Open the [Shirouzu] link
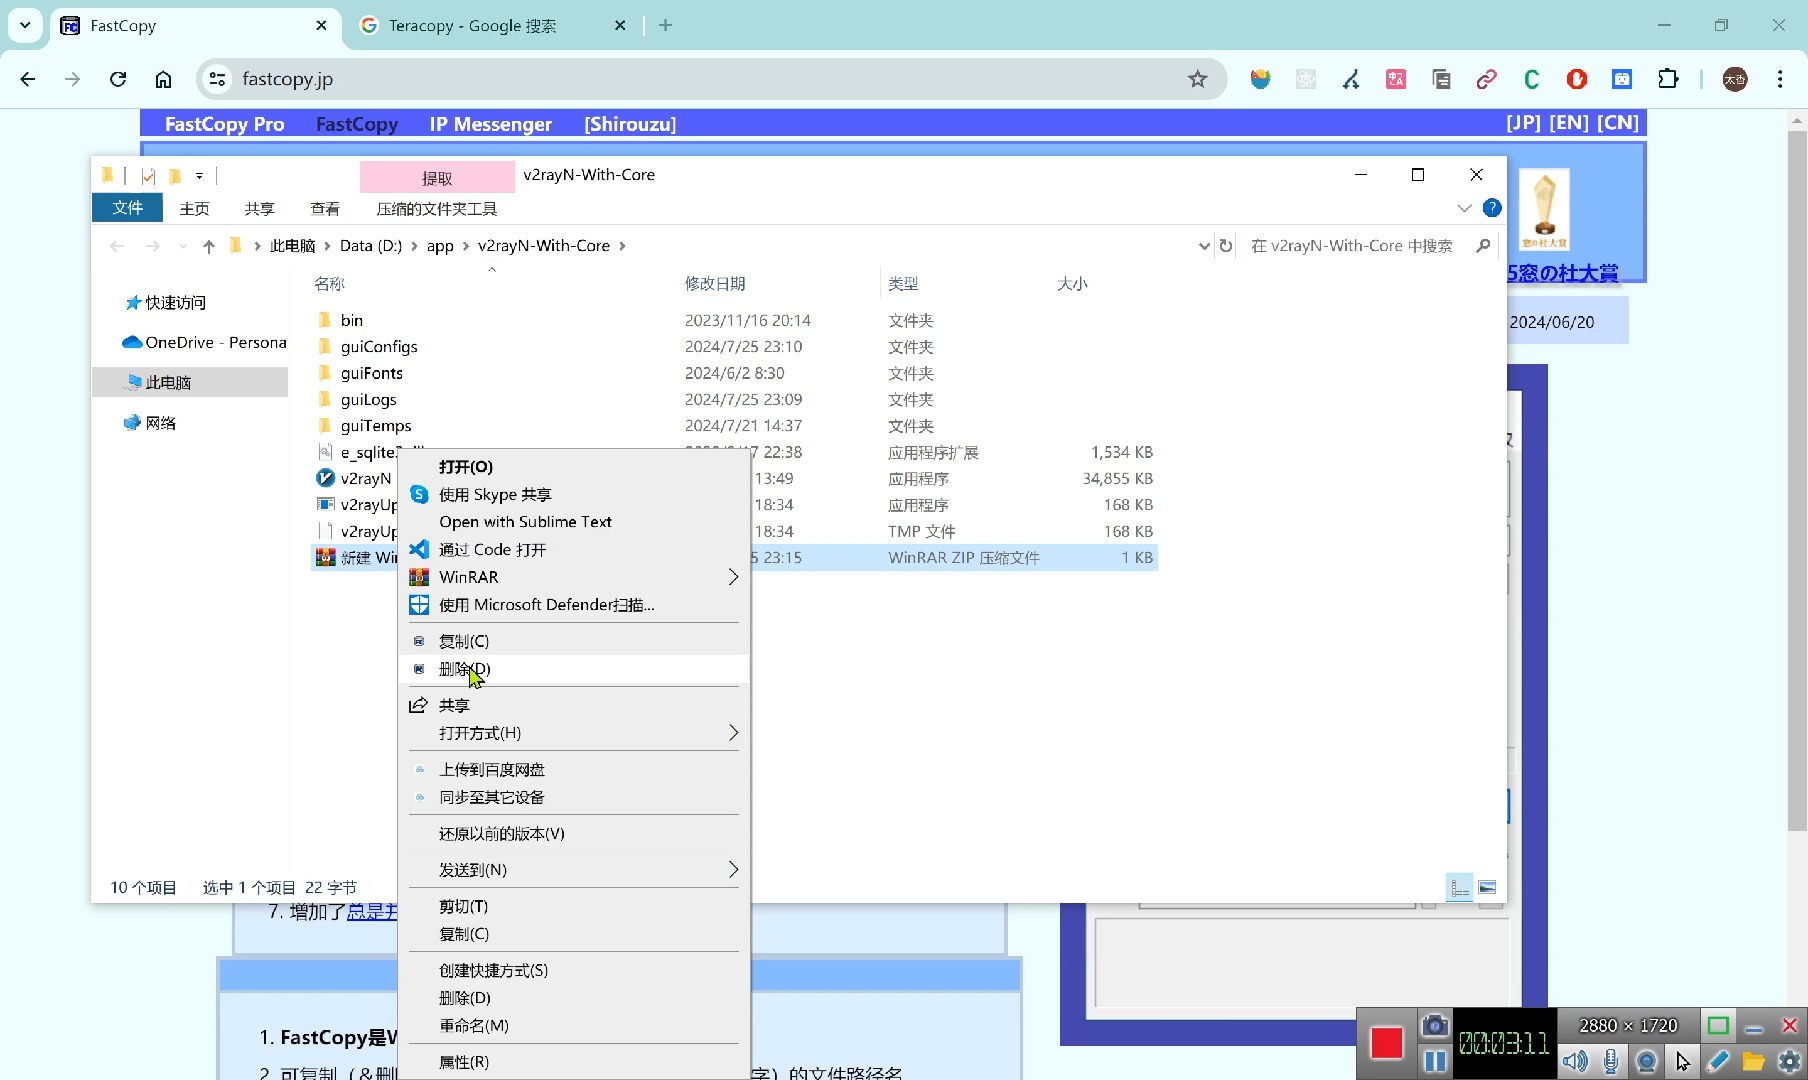 [630, 124]
